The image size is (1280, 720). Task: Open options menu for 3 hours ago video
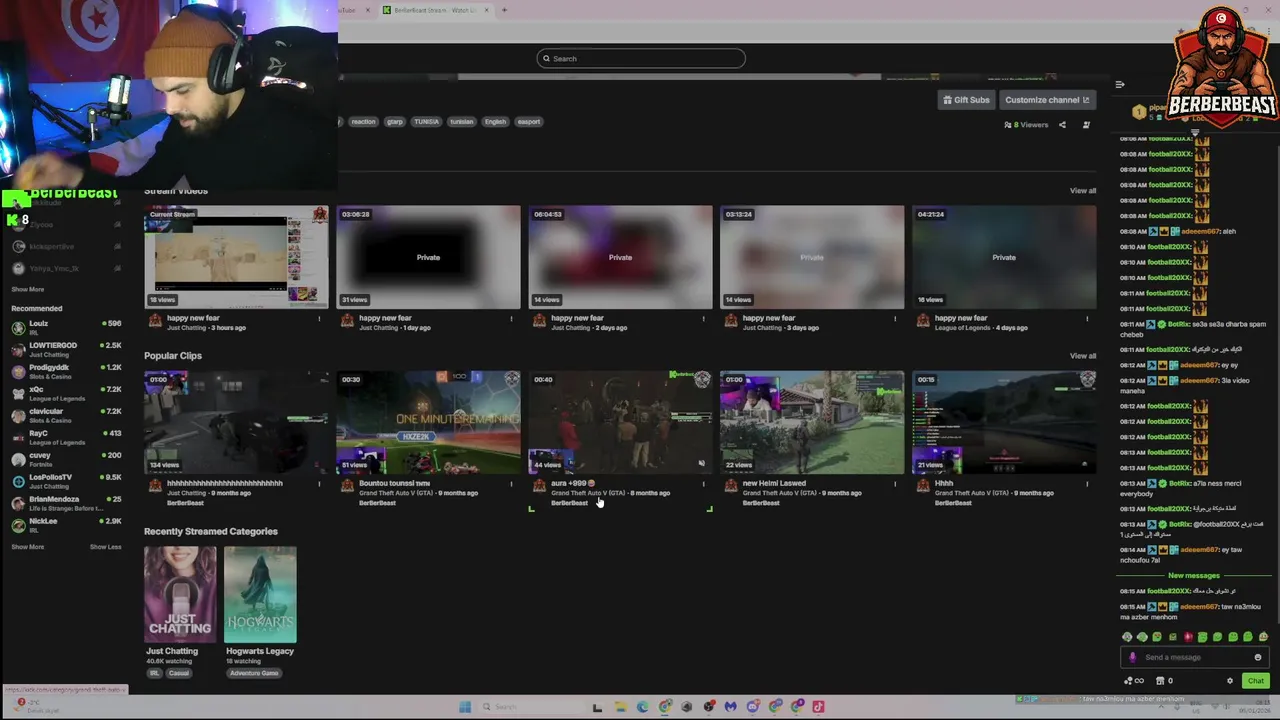click(x=319, y=319)
